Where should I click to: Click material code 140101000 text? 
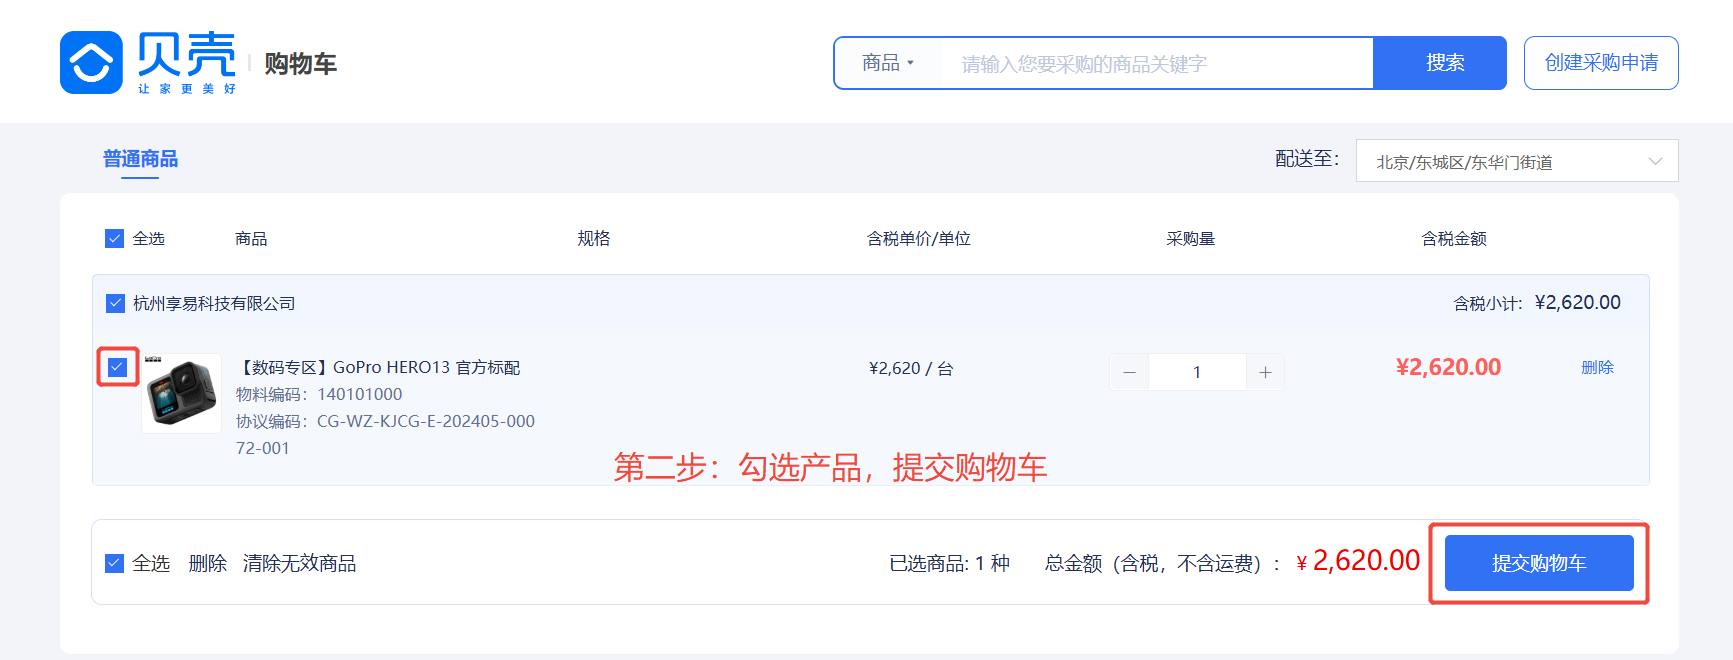coord(360,394)
